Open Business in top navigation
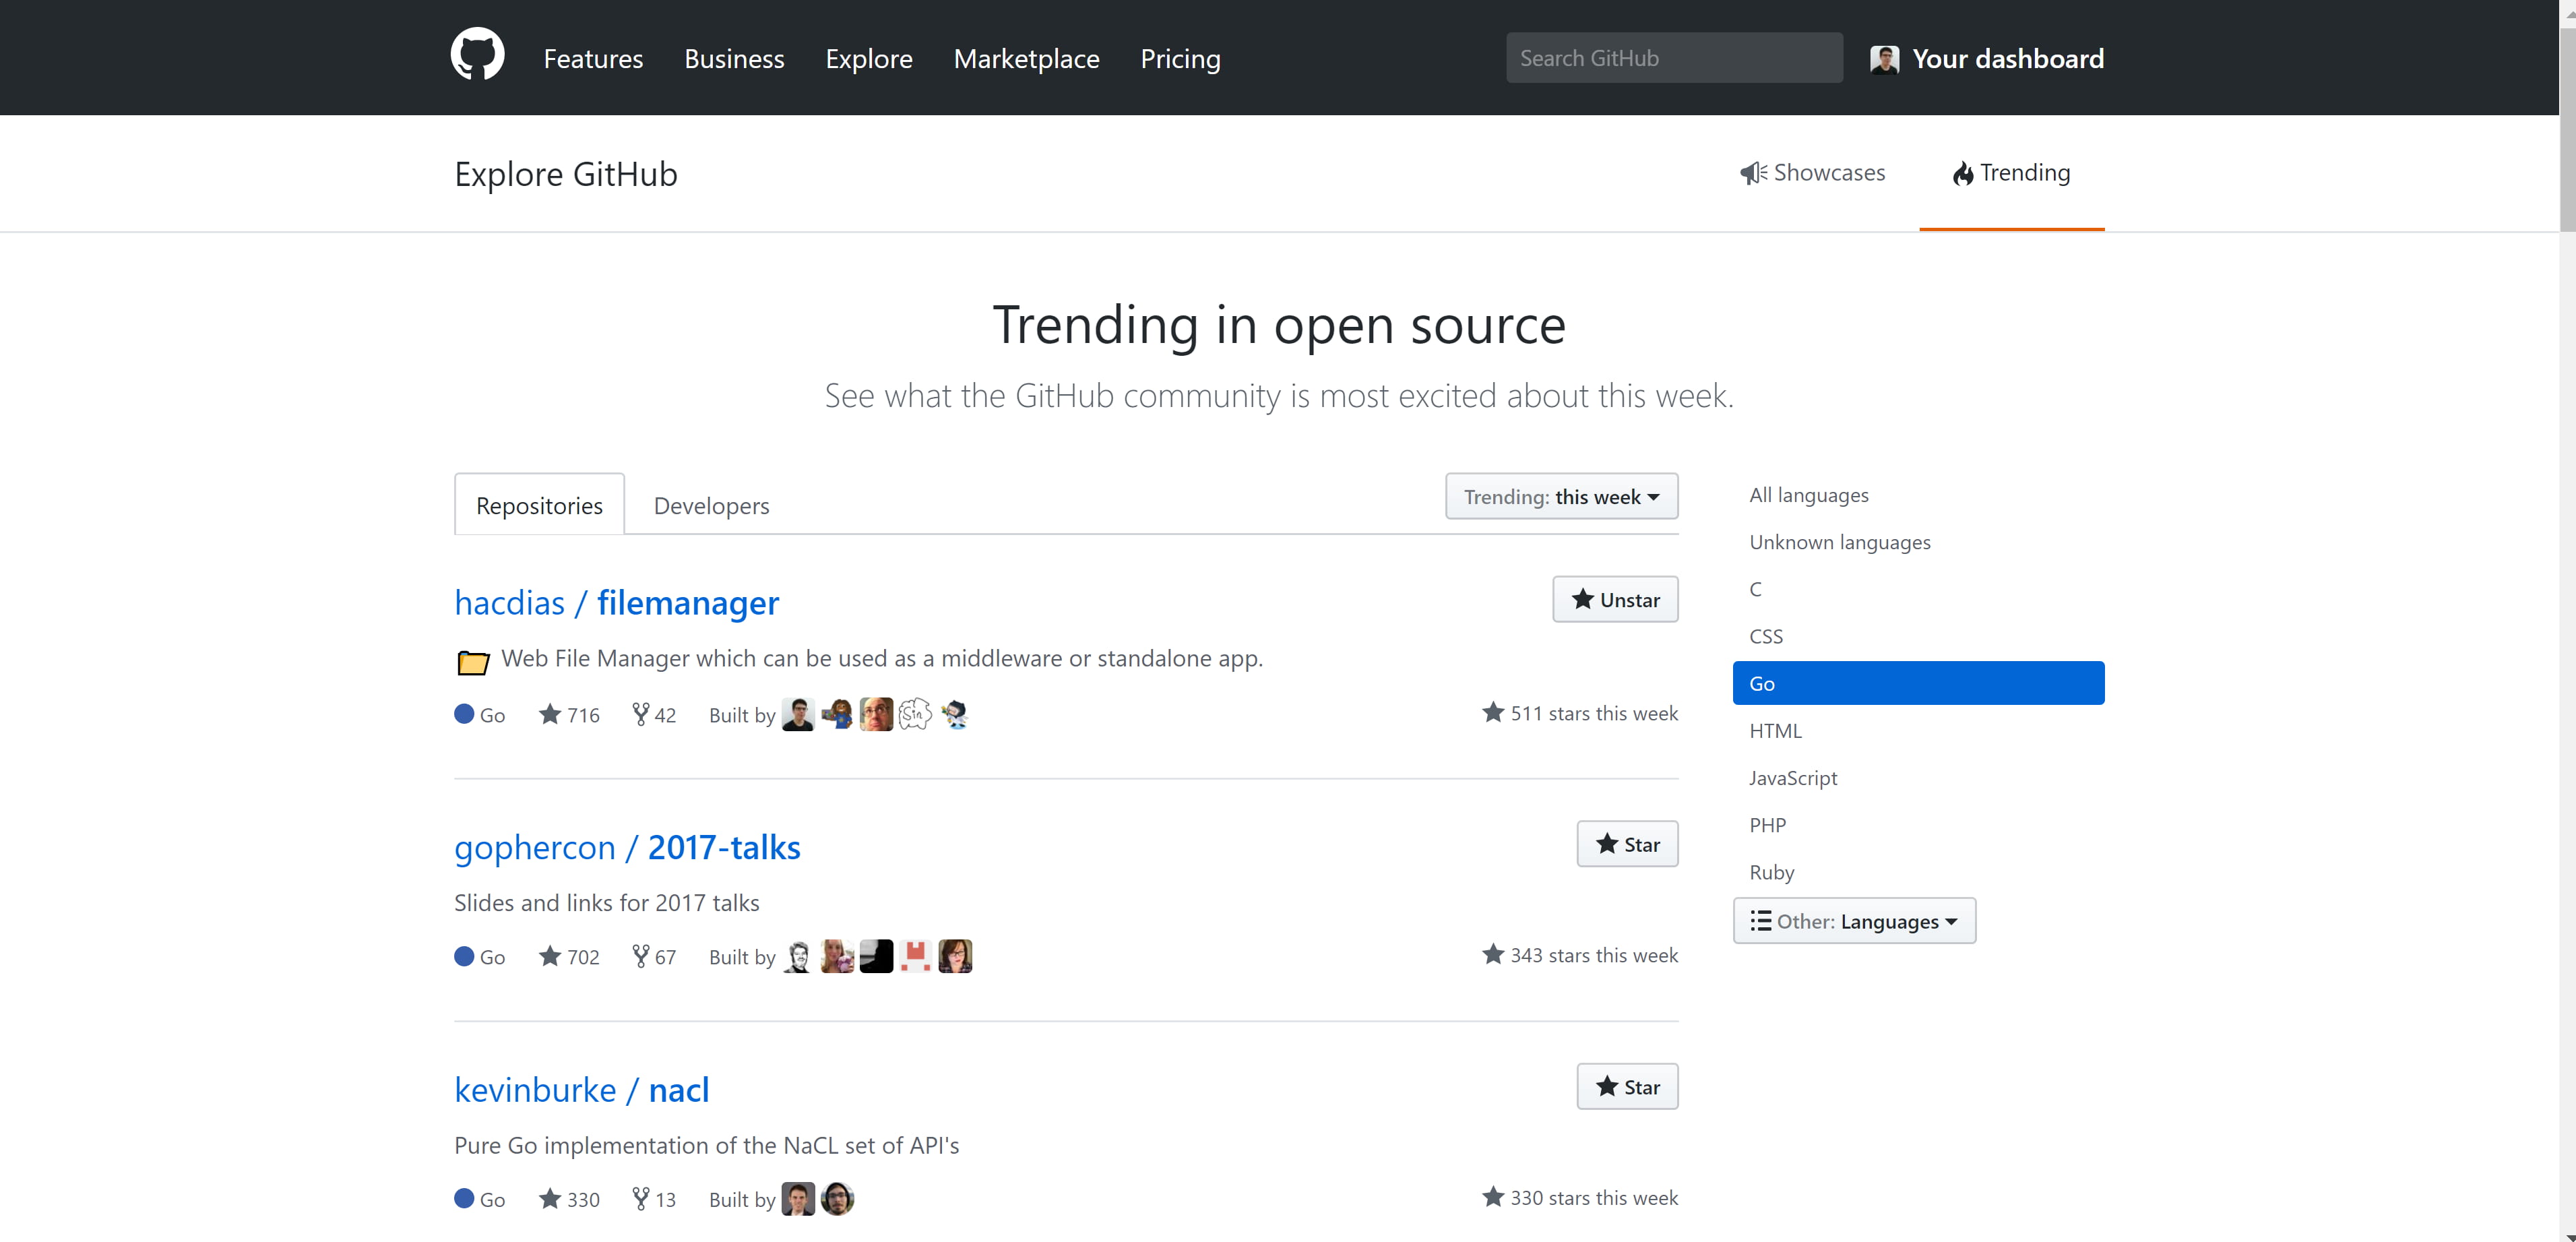 pyautogui.click(x=734, y=58)
